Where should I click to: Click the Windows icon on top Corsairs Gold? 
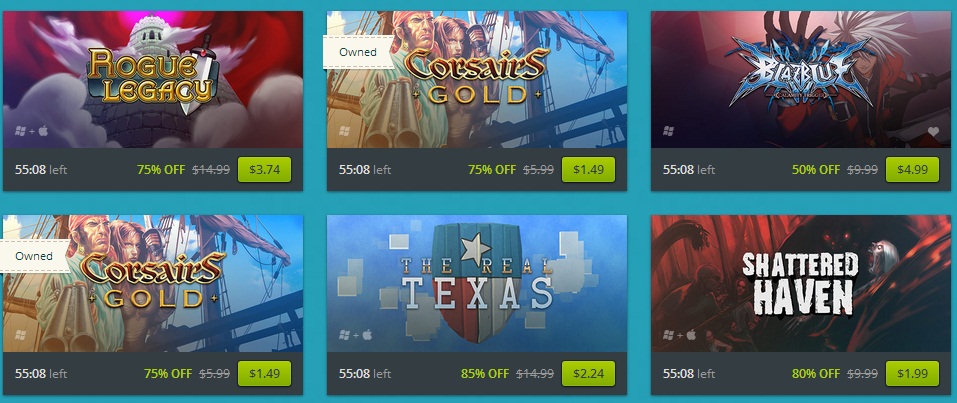(344, 131)
